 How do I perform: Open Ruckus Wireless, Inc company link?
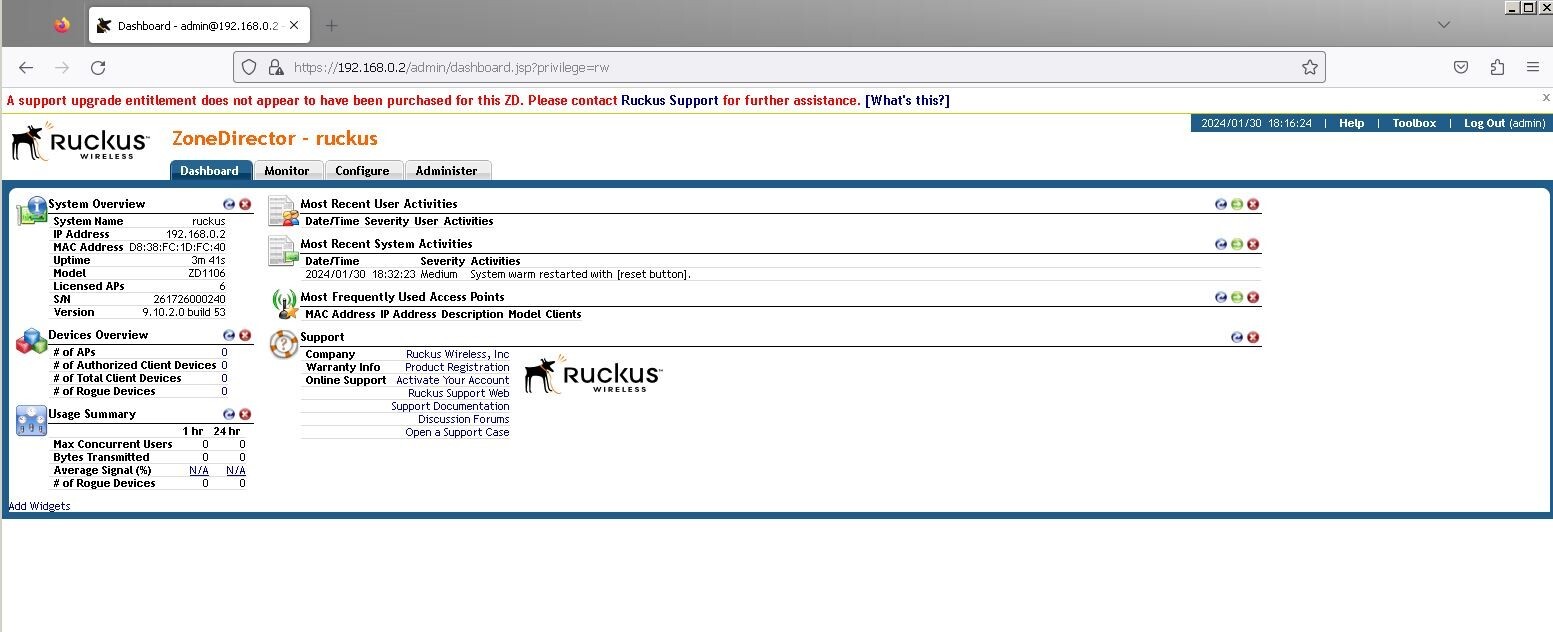pos(457,354)
